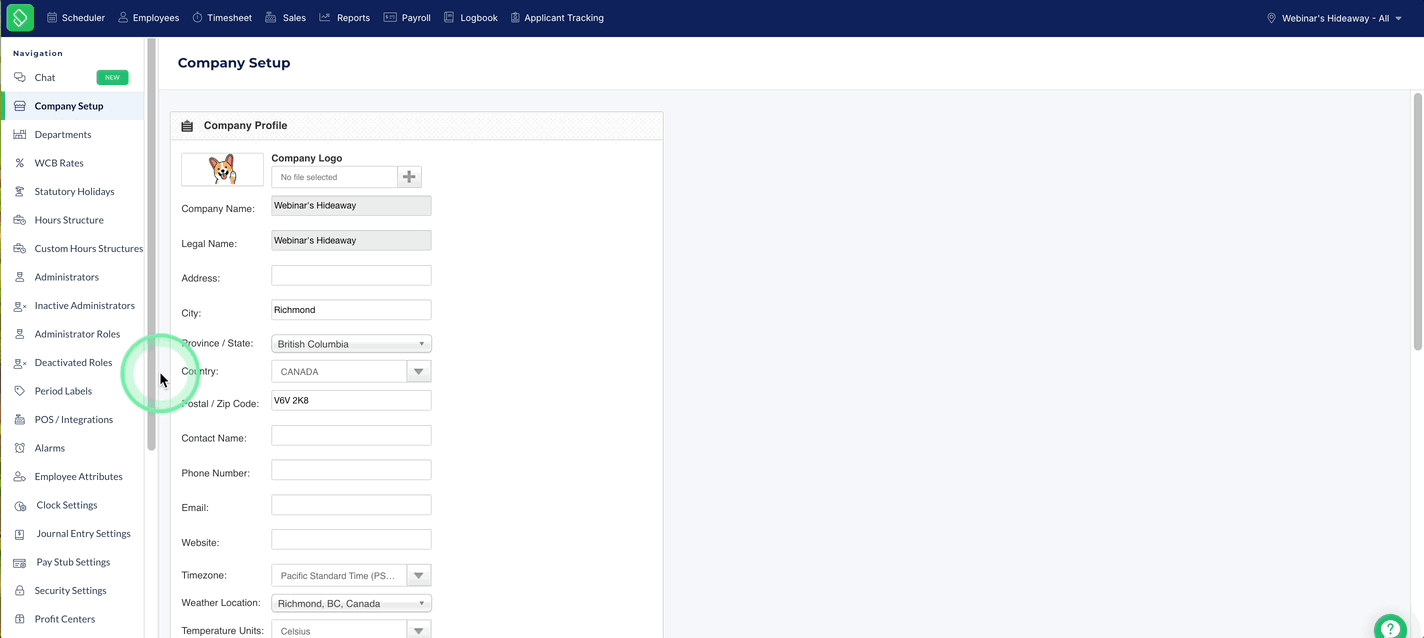Open the Province / State dropdown
This screenshot has width=1424, height=638.
pyautogui.click(x=351, y=344)
